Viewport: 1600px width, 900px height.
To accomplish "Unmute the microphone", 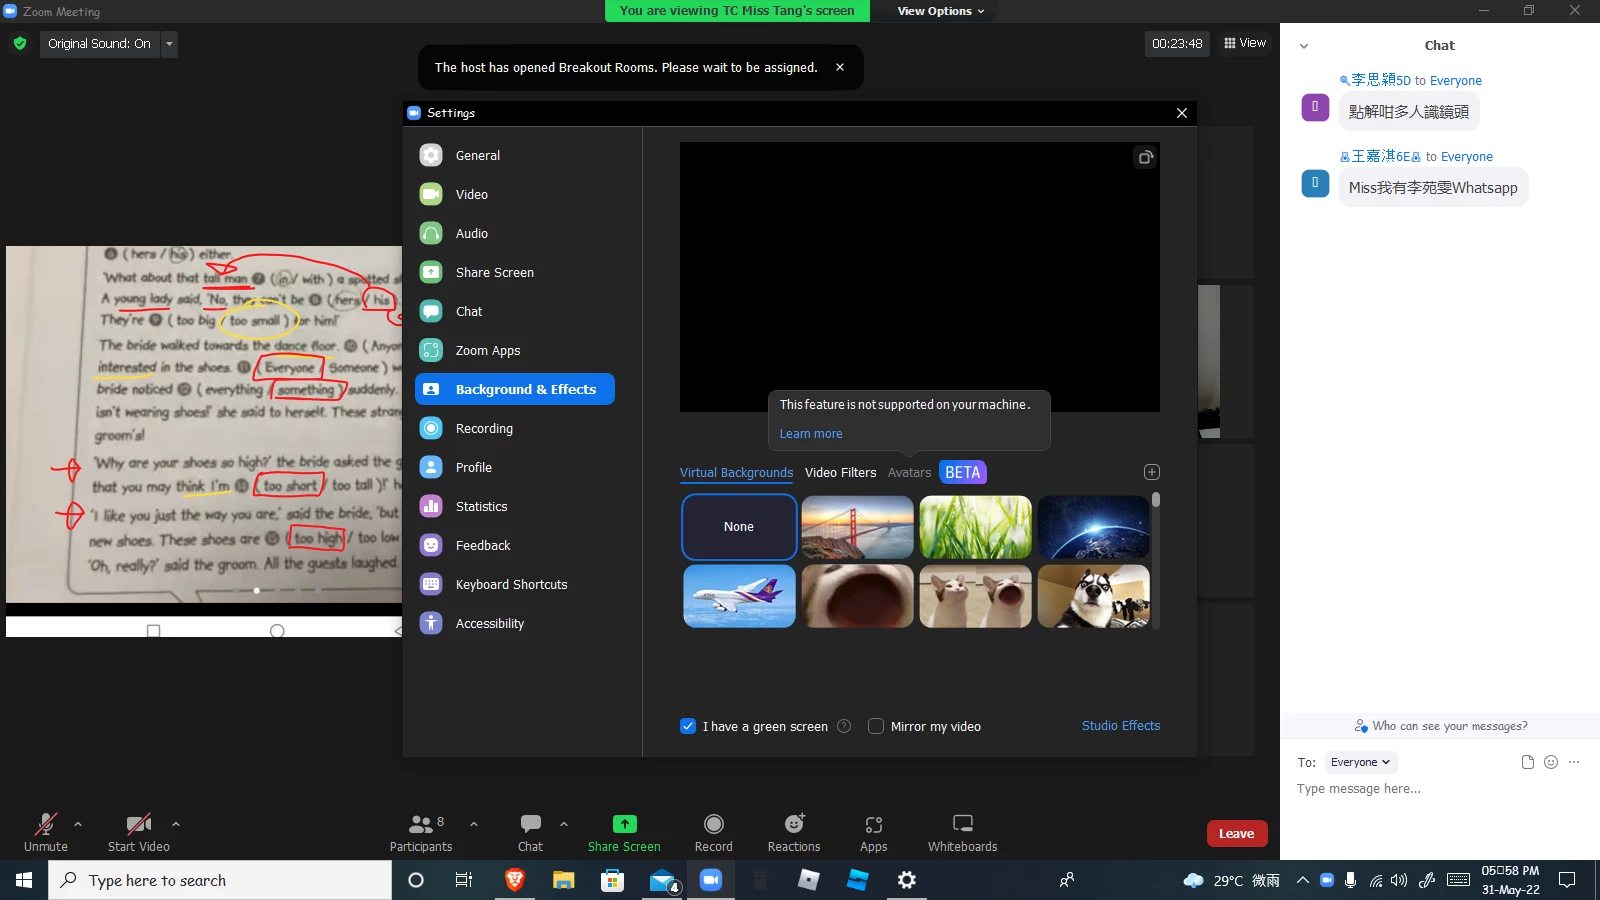I will [x=46, y=832].
